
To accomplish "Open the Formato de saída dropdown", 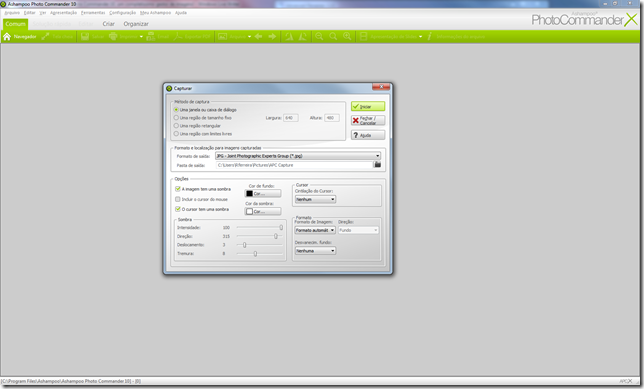I will pyautogui.click(x=298, y=156).
